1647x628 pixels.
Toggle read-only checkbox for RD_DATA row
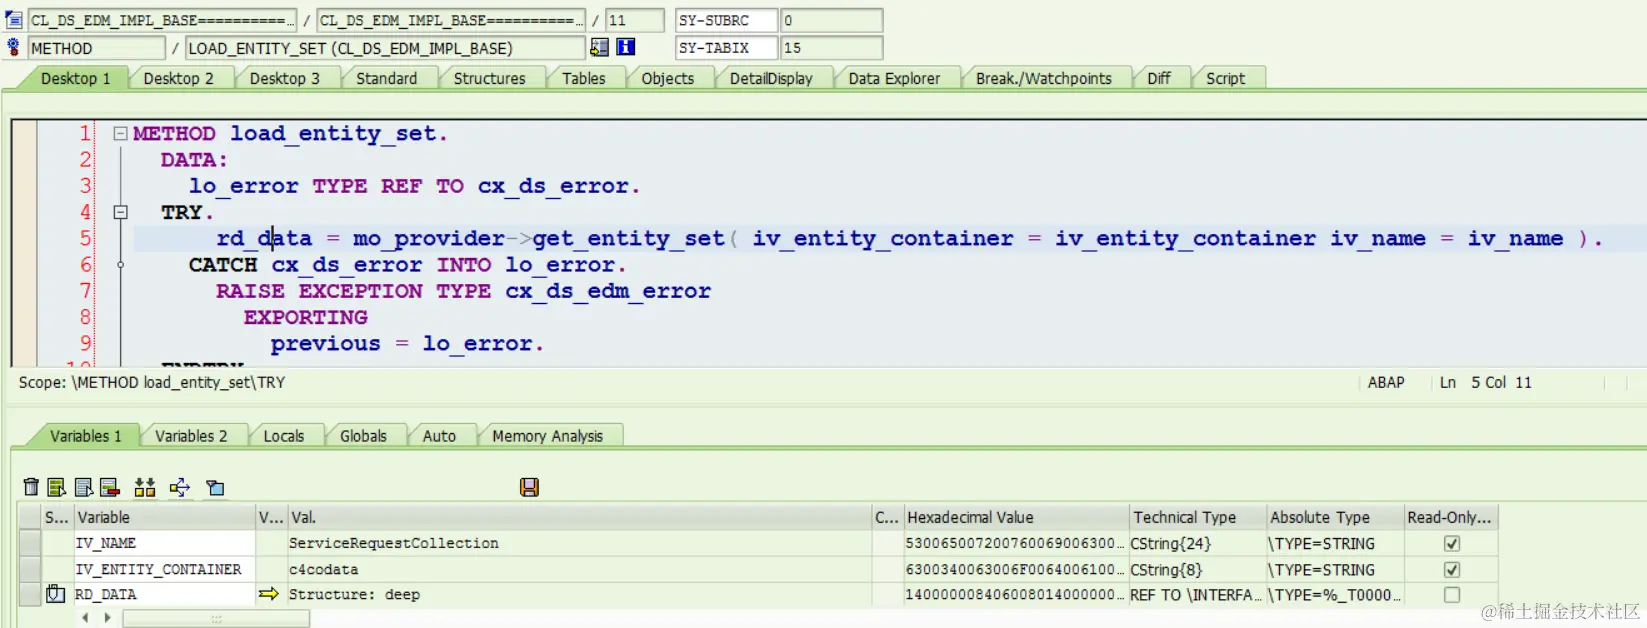coord(1452,595)
